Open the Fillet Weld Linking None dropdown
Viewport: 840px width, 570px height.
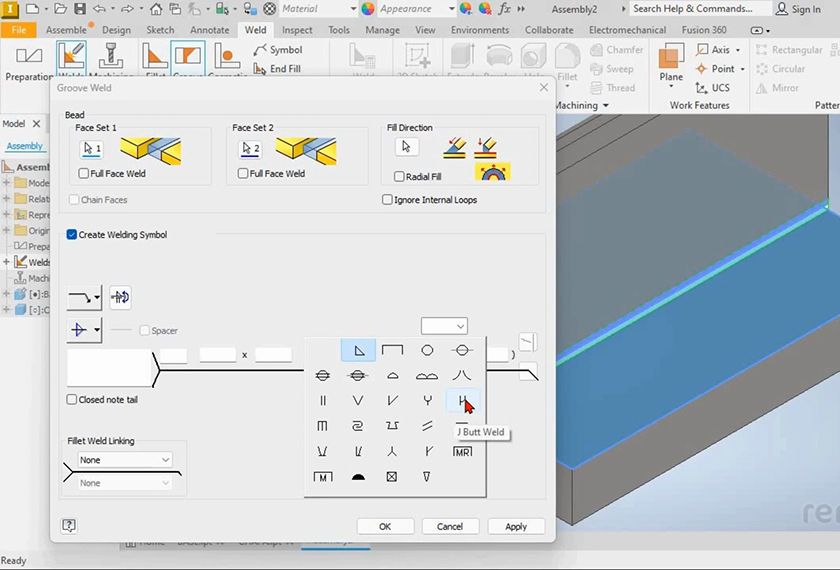(125, 460)
